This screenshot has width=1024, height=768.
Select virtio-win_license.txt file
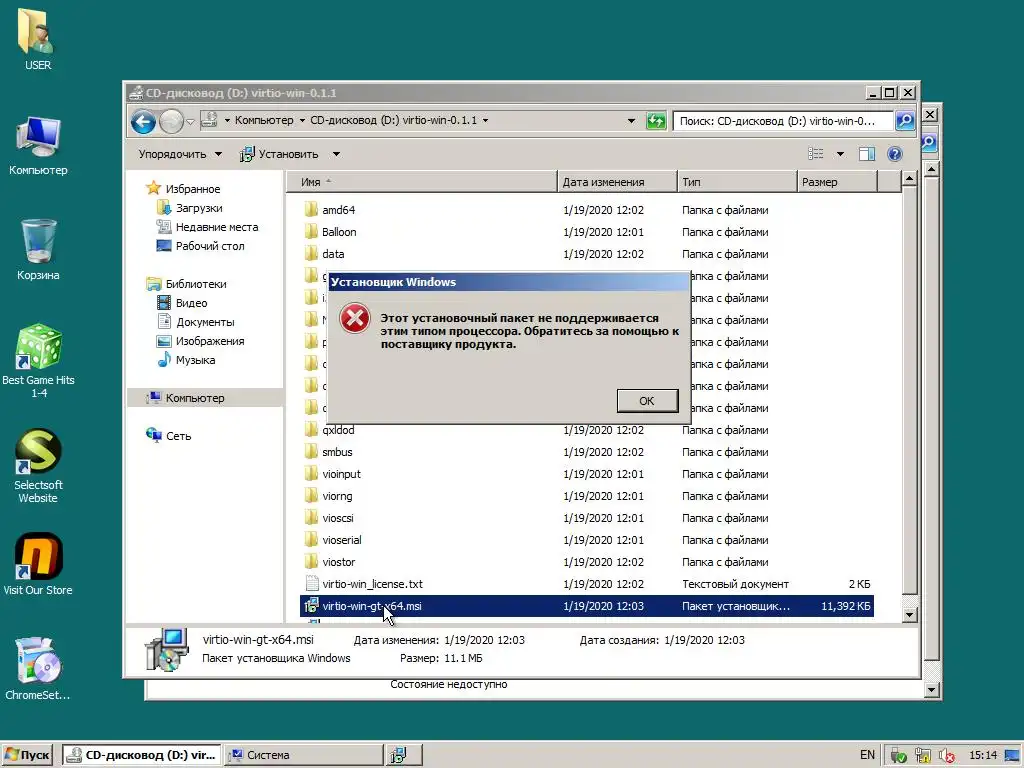(x=372, y=584)
